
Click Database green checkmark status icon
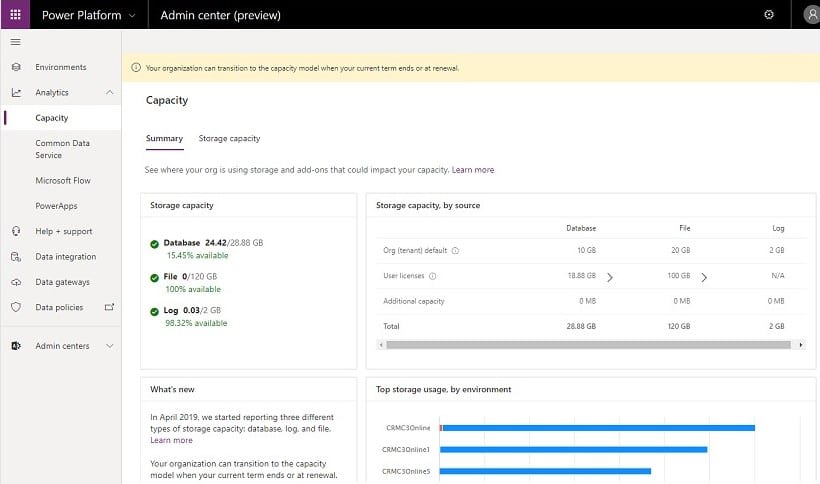pyautogui.click(x=154, y=244)
